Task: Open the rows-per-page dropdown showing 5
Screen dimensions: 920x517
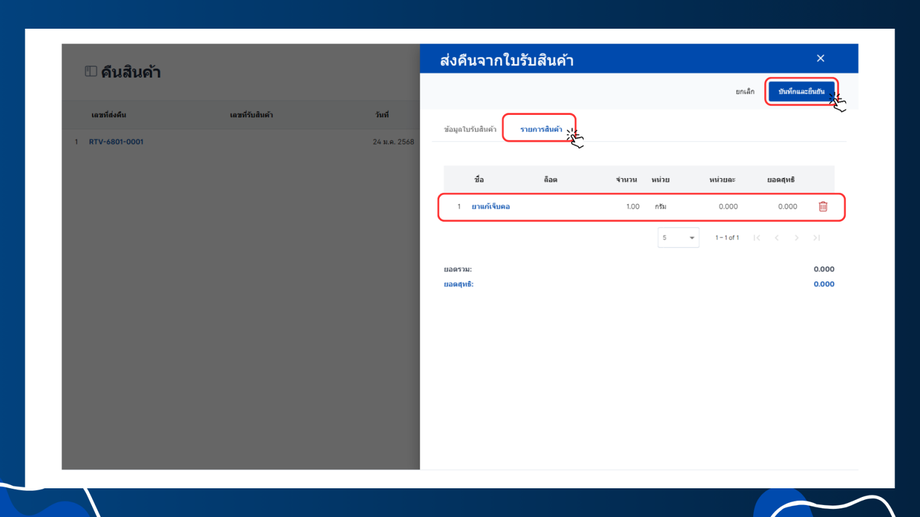Action: pyautogui.click(x=678, y=238)
